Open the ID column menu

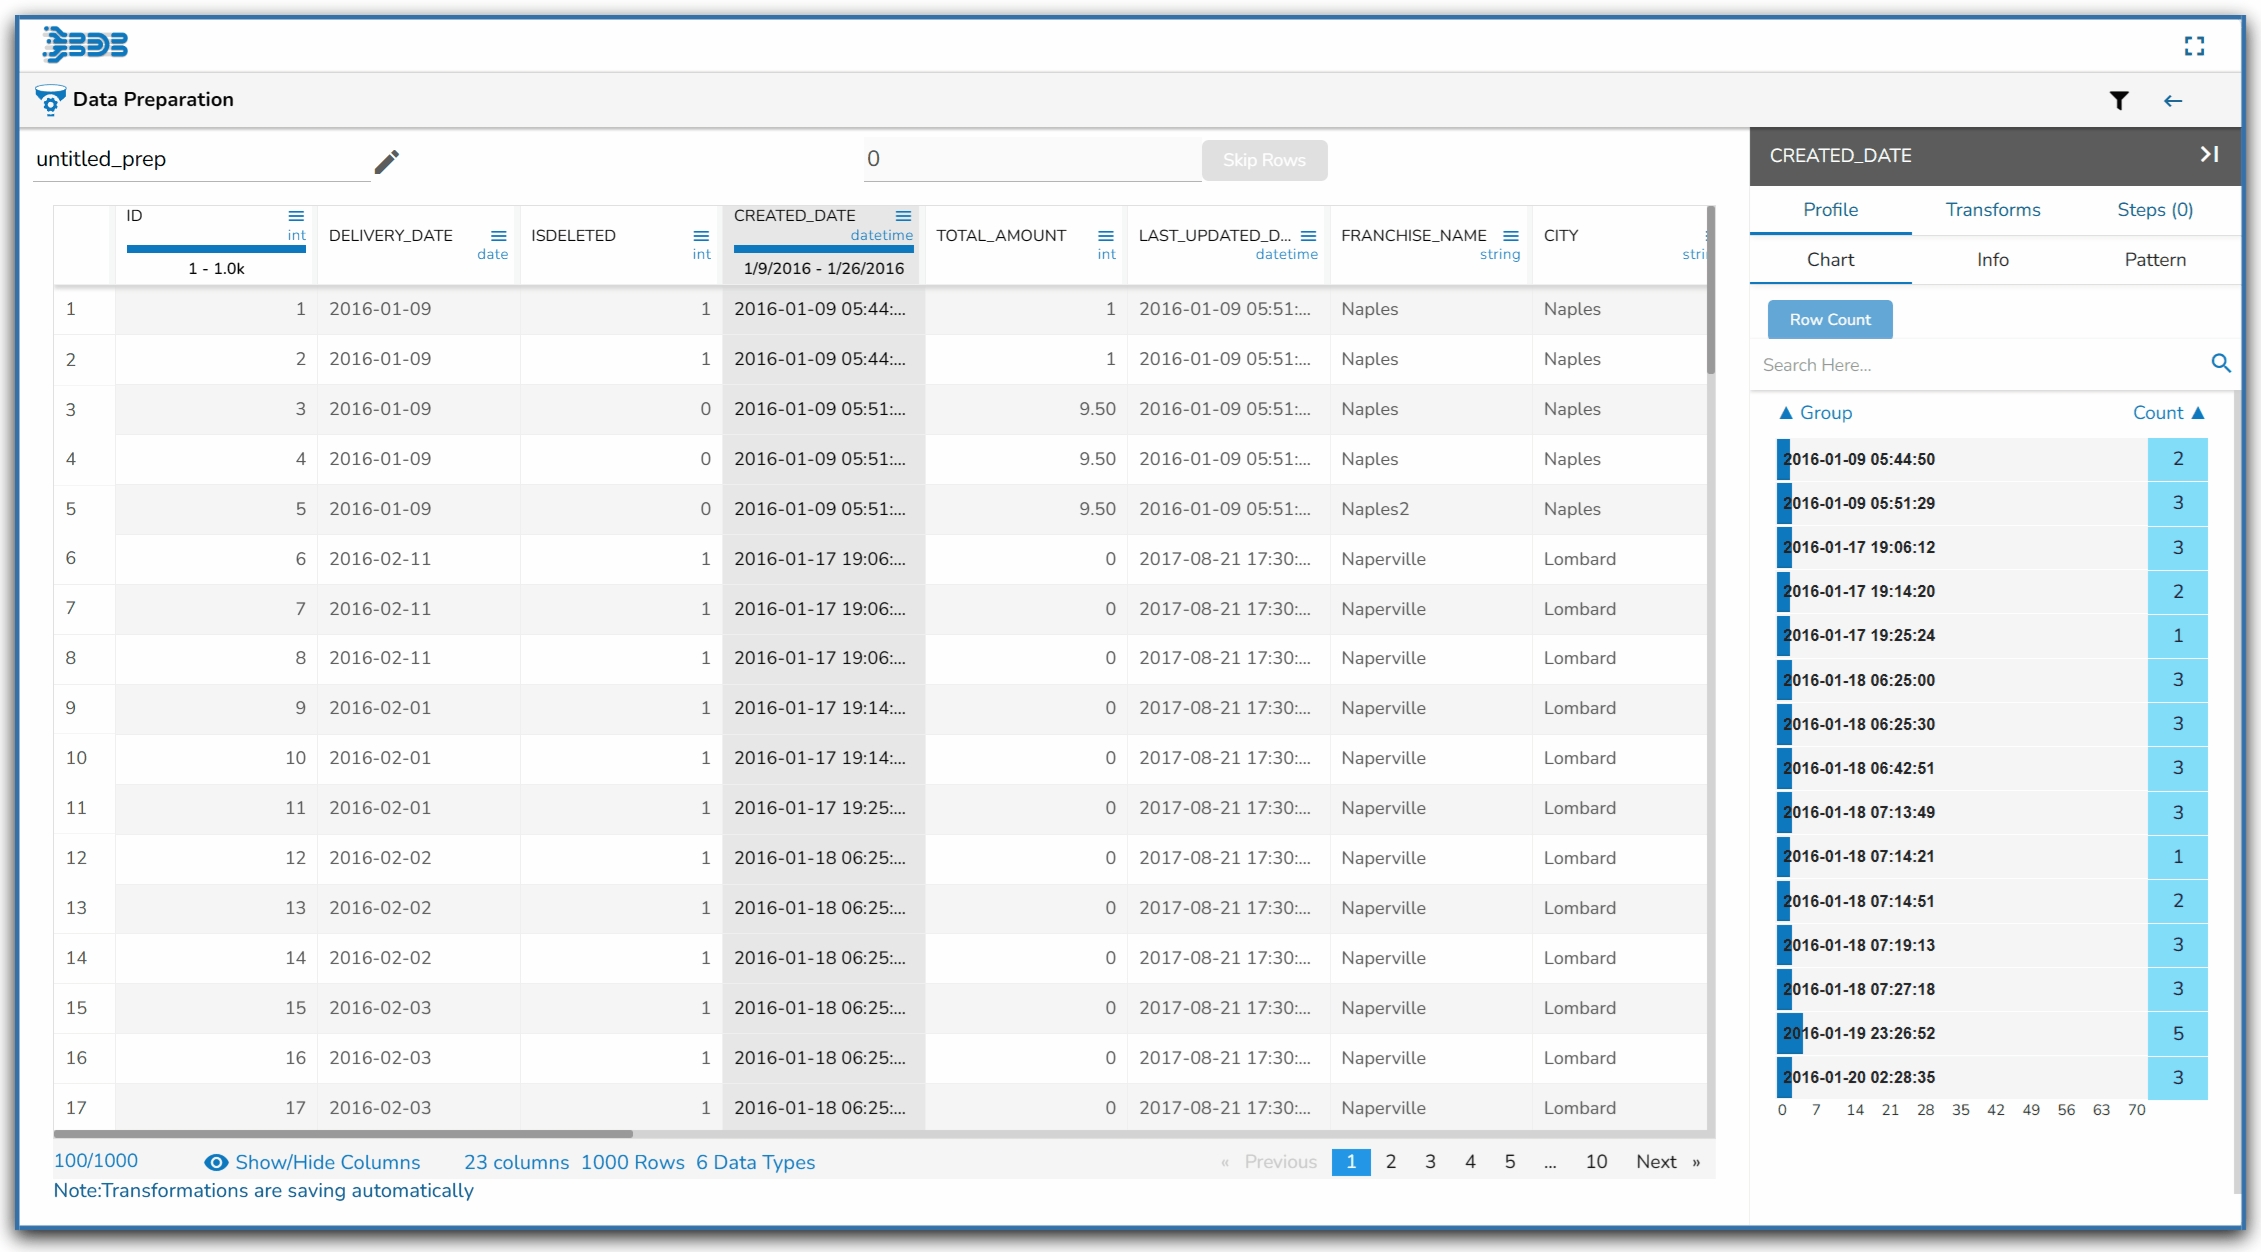point(296,216)
